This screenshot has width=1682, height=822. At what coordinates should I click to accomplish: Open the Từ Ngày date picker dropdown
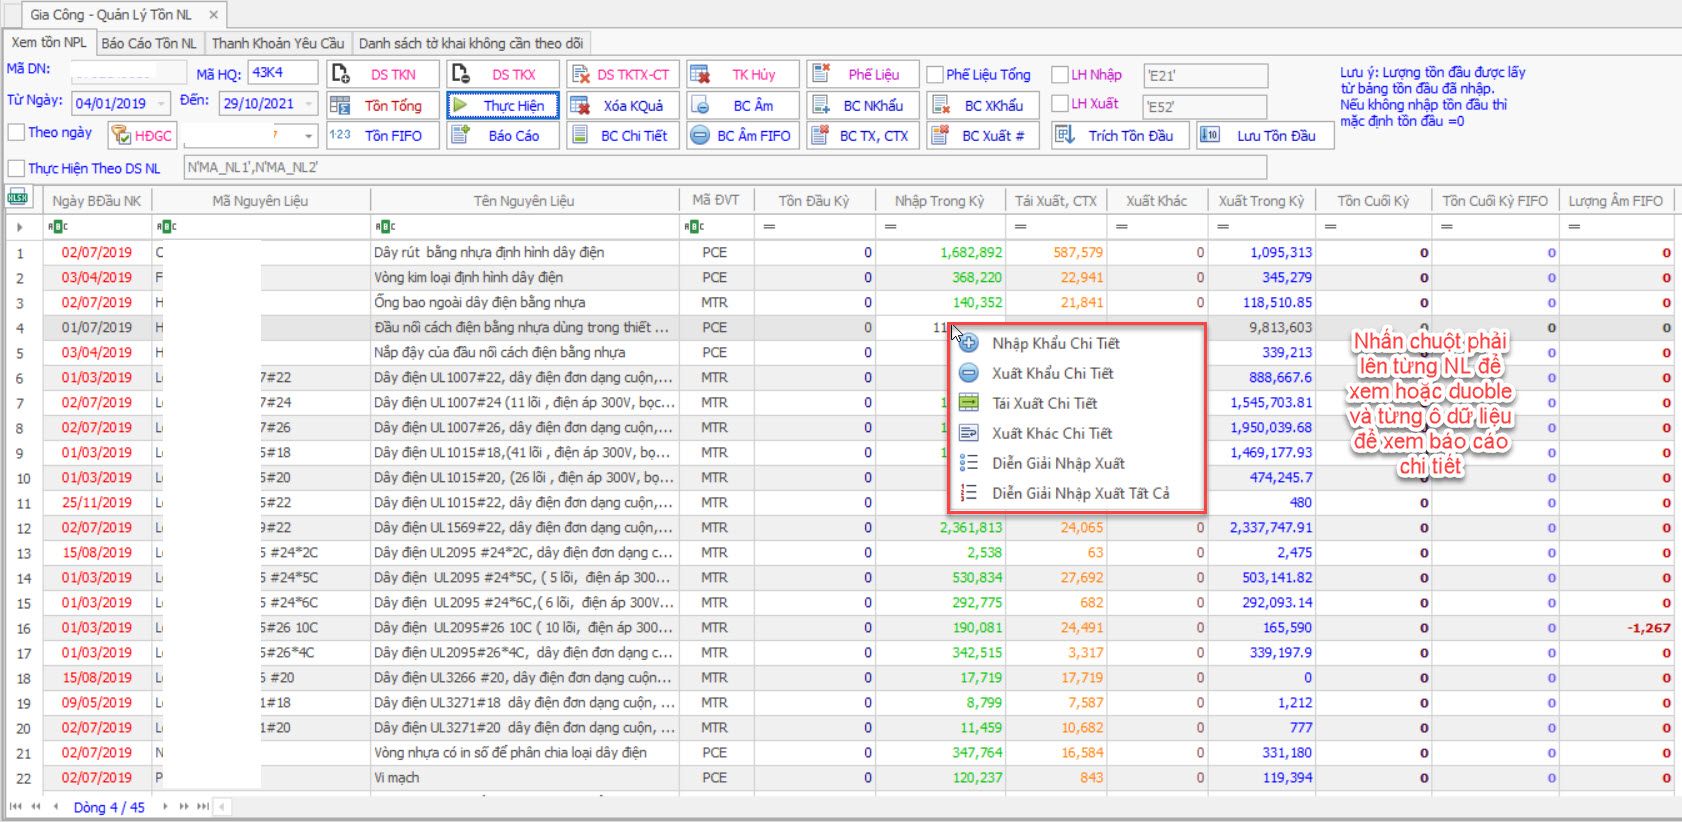coord(161,104)
